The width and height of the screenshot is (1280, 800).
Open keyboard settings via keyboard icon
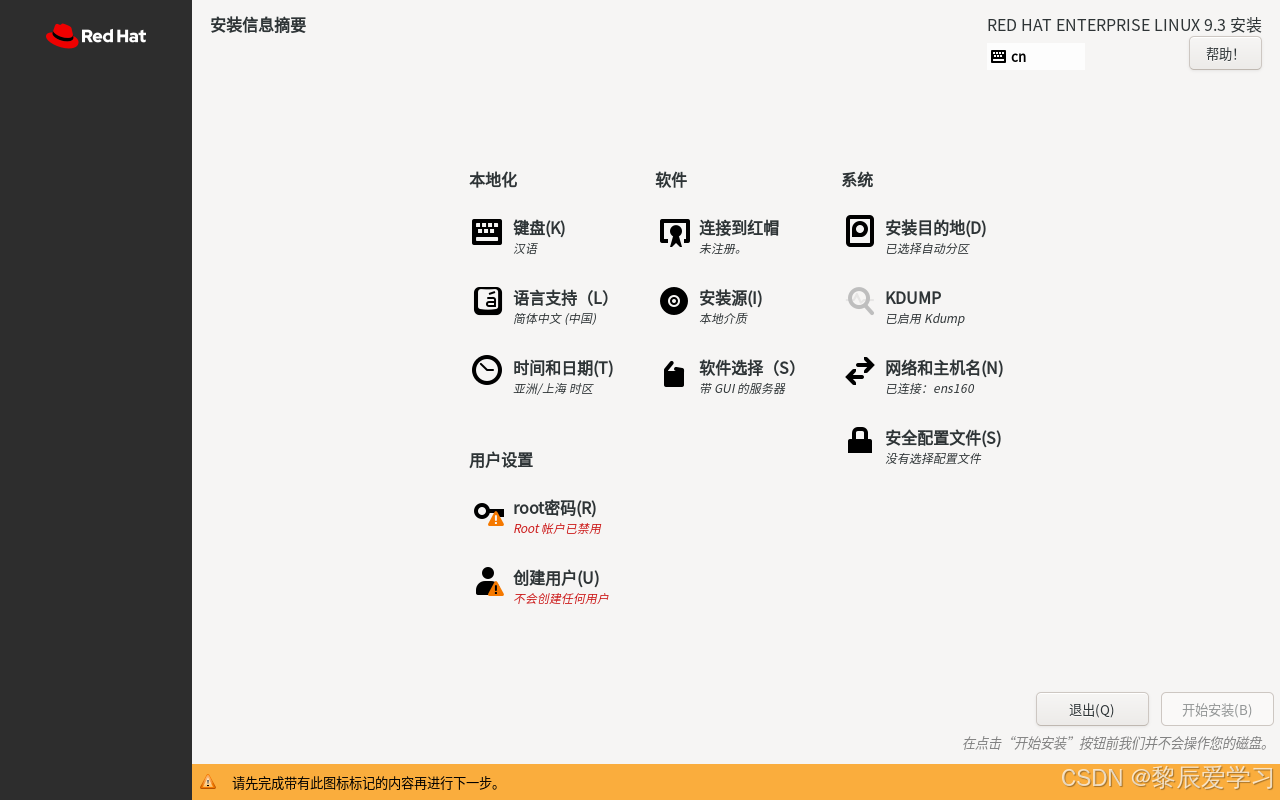(x=487, y=232)
